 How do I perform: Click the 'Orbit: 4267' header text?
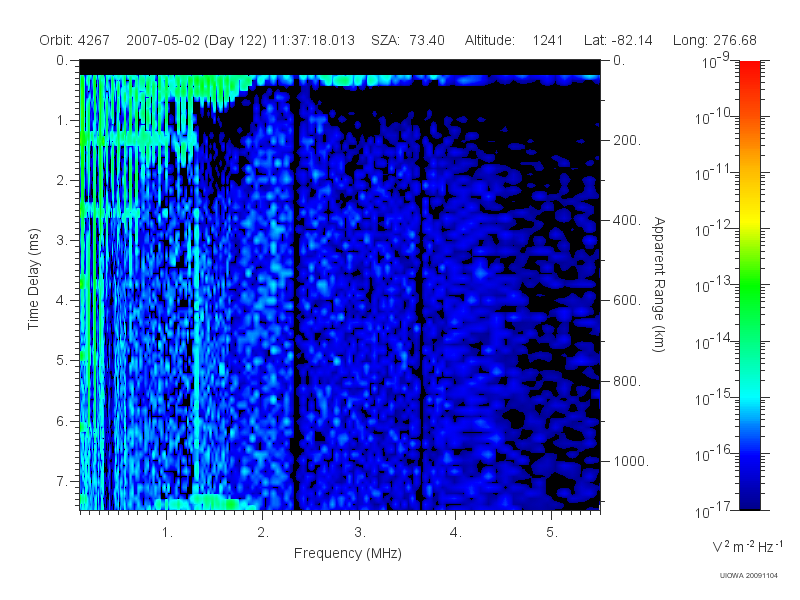pos(74,40)
